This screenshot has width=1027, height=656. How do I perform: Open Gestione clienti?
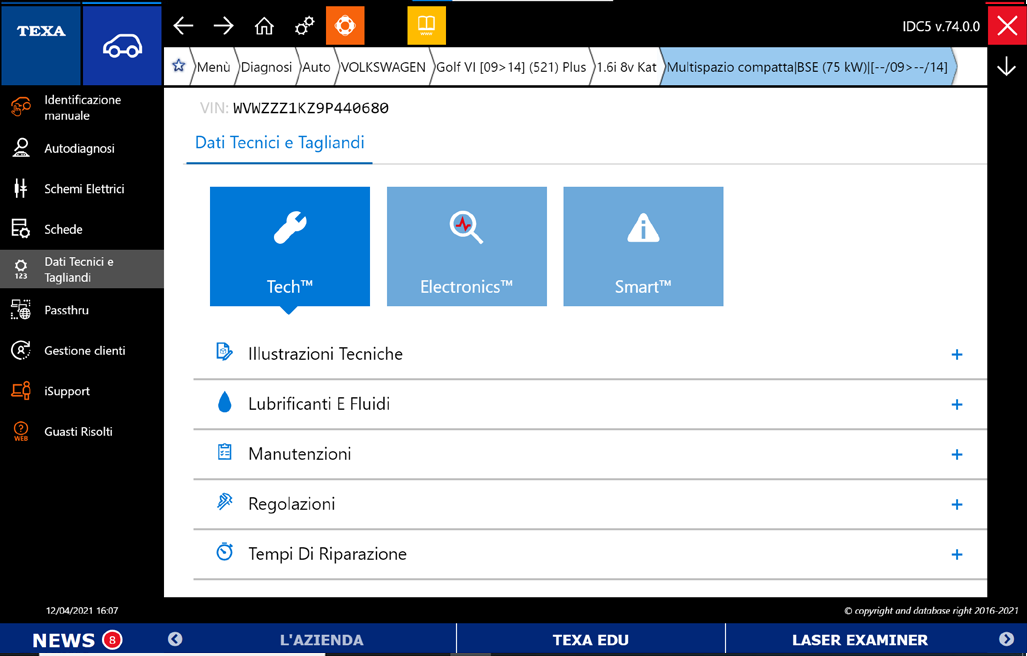coord(82,351)
